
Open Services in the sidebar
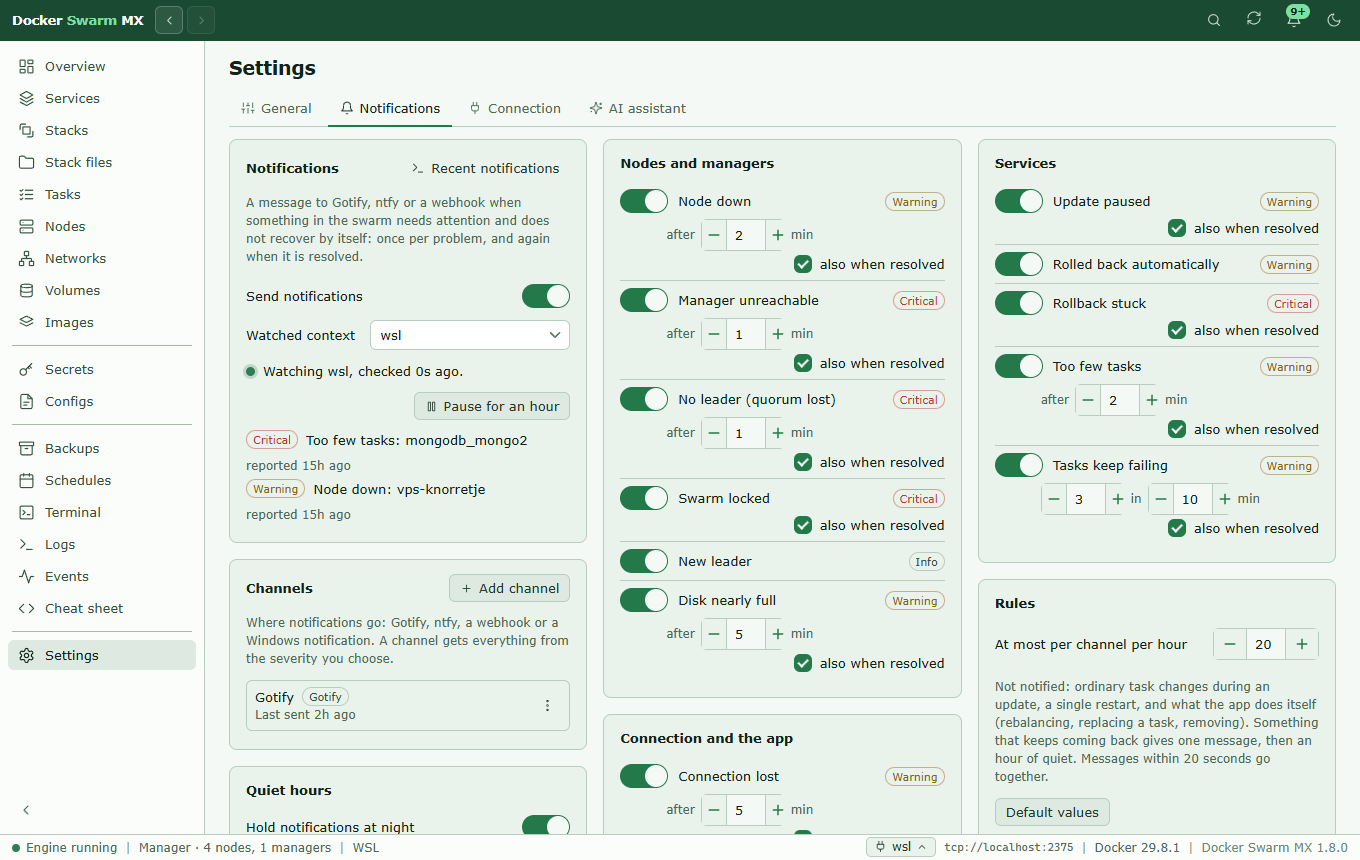pos(102,99)
